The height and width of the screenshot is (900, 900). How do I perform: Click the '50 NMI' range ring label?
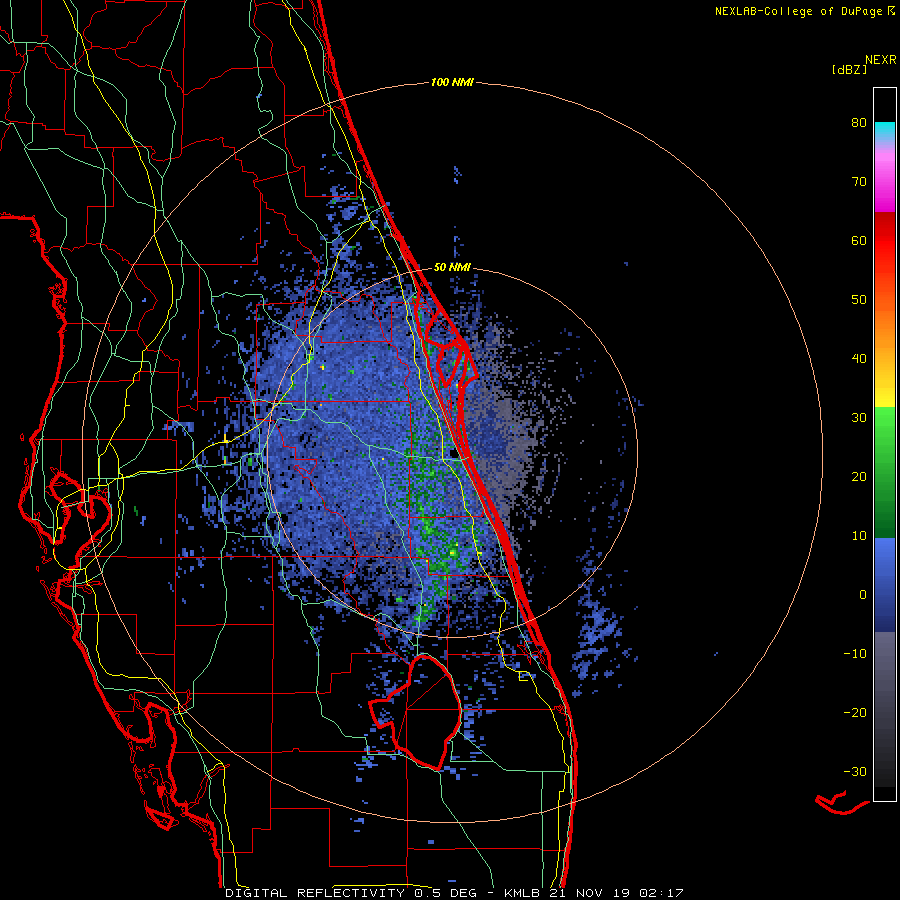(452, 267)
